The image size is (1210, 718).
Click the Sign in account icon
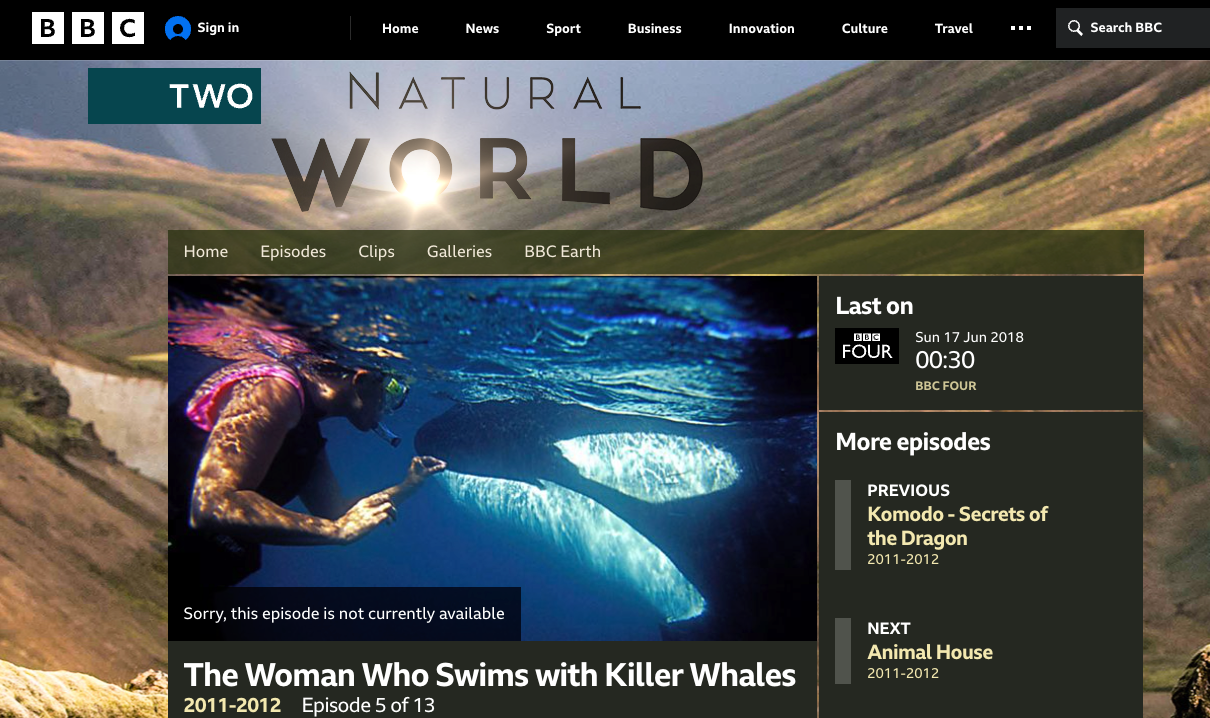point(177,29)
